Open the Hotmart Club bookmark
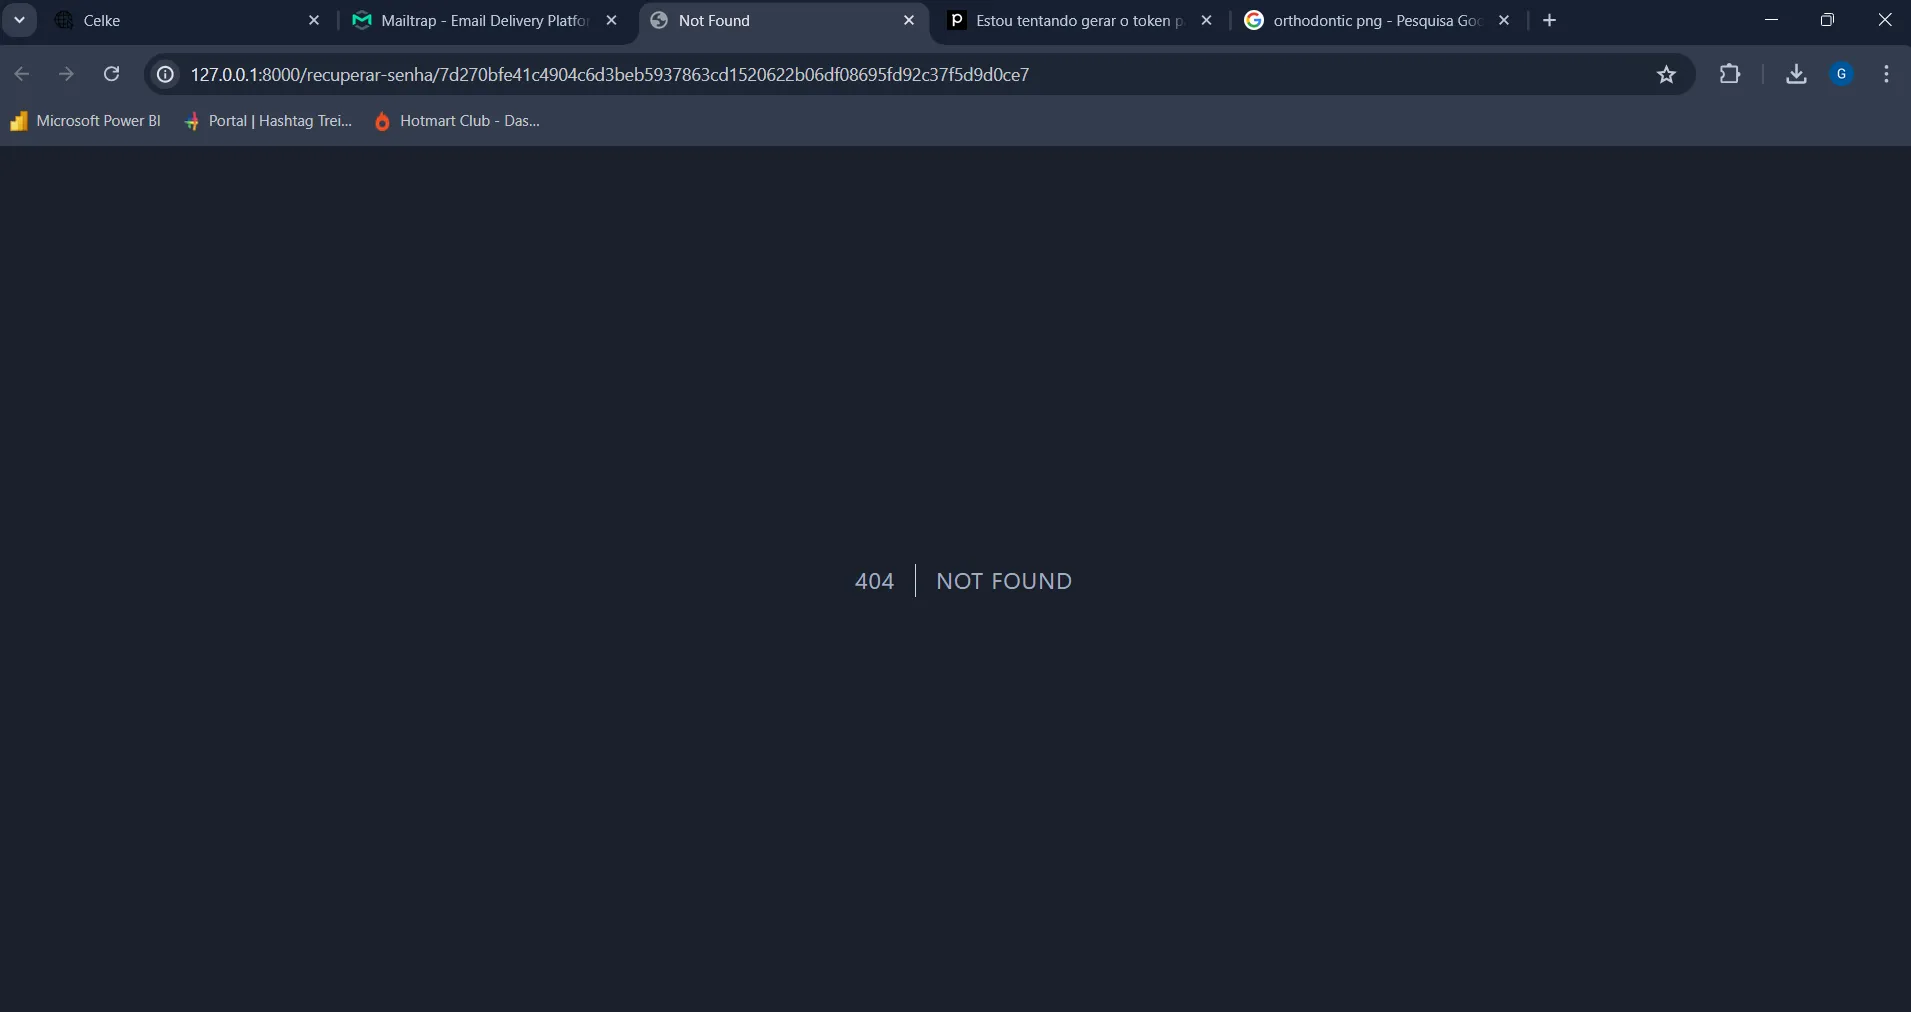Screen dimensions: 1911x1012 pos(457,121)
